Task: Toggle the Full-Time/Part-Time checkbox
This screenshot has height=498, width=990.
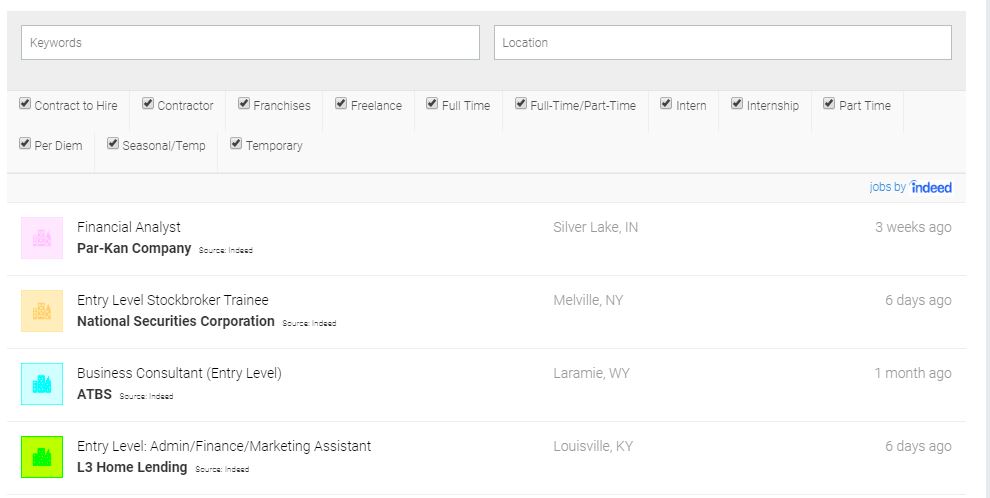Action: [x=521, y=104]
